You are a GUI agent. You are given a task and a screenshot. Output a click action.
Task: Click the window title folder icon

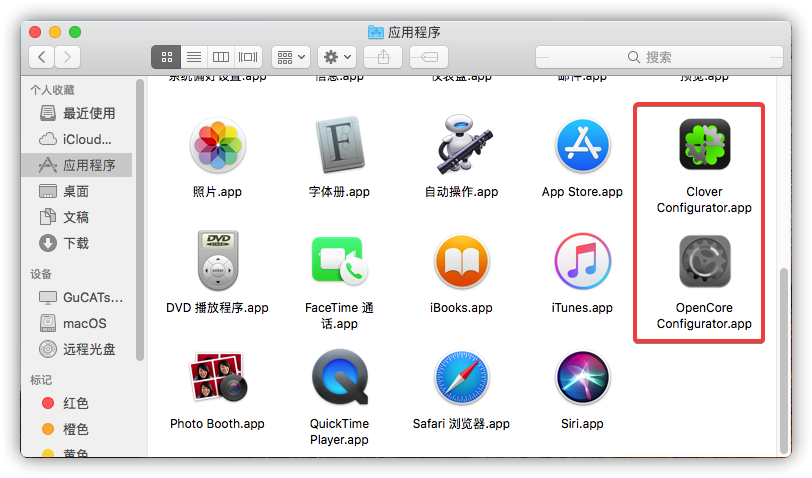click(375, 32)
